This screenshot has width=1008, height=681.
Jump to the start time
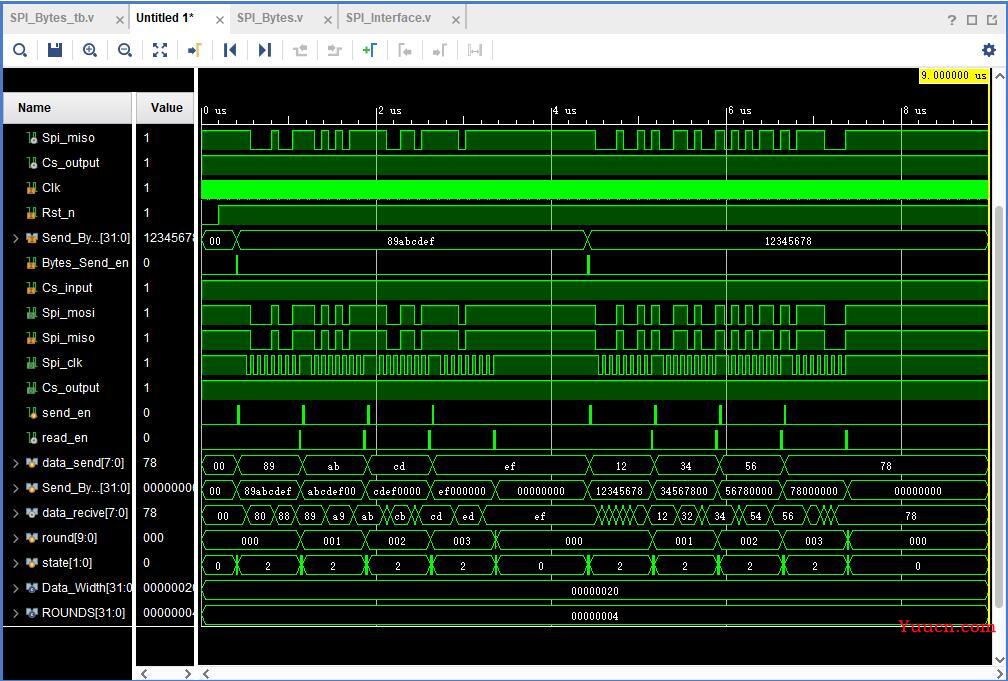(230, 50)
